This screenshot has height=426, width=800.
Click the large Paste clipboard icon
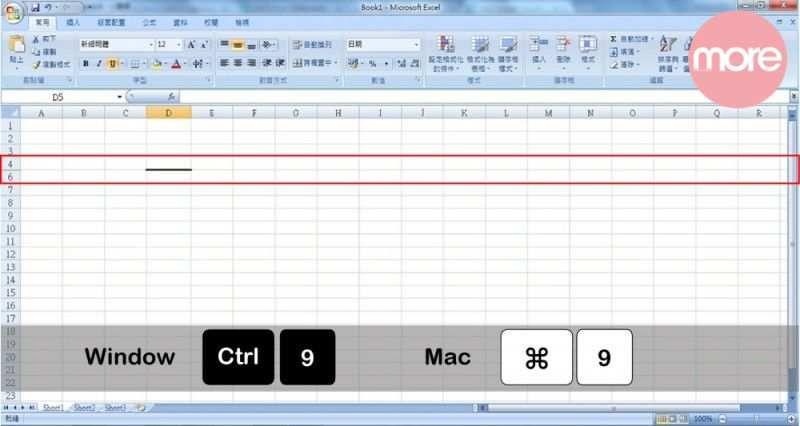(x=16, y=44)
